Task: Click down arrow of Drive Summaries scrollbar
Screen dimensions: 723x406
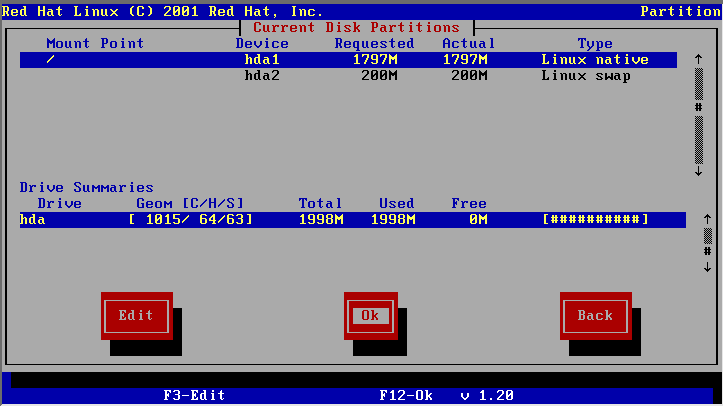Action: tap(707, 267)
